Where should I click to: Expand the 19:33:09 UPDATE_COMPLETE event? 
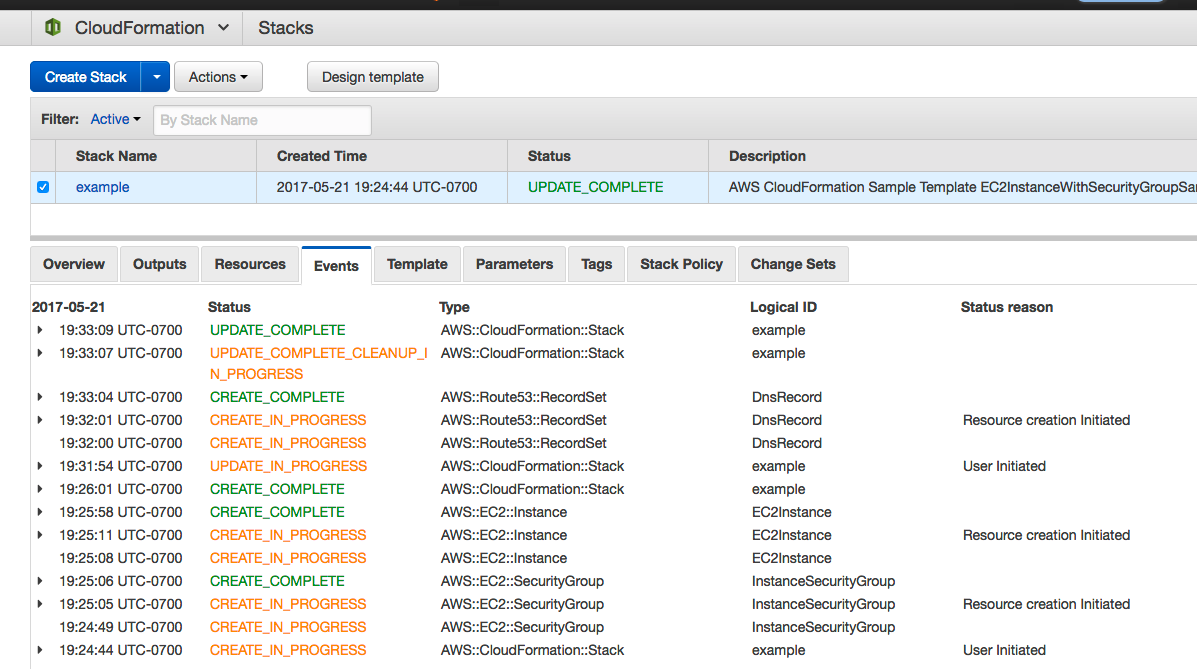[x=40, y=330]
